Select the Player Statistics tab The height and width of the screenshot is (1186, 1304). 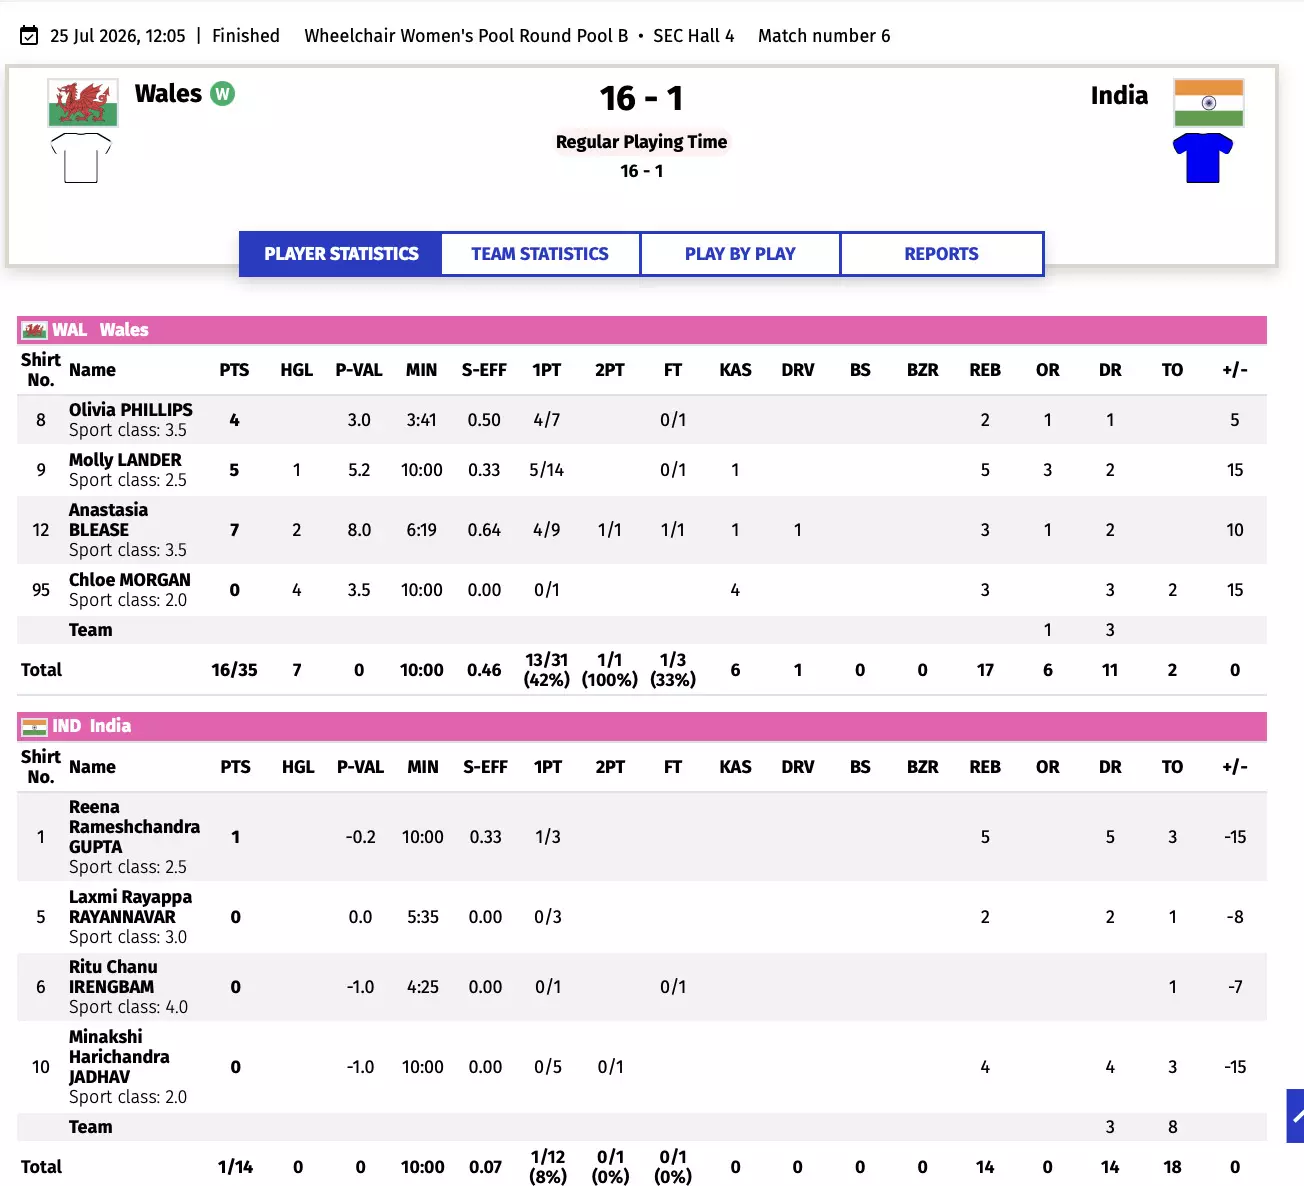(x=341, y=254)
